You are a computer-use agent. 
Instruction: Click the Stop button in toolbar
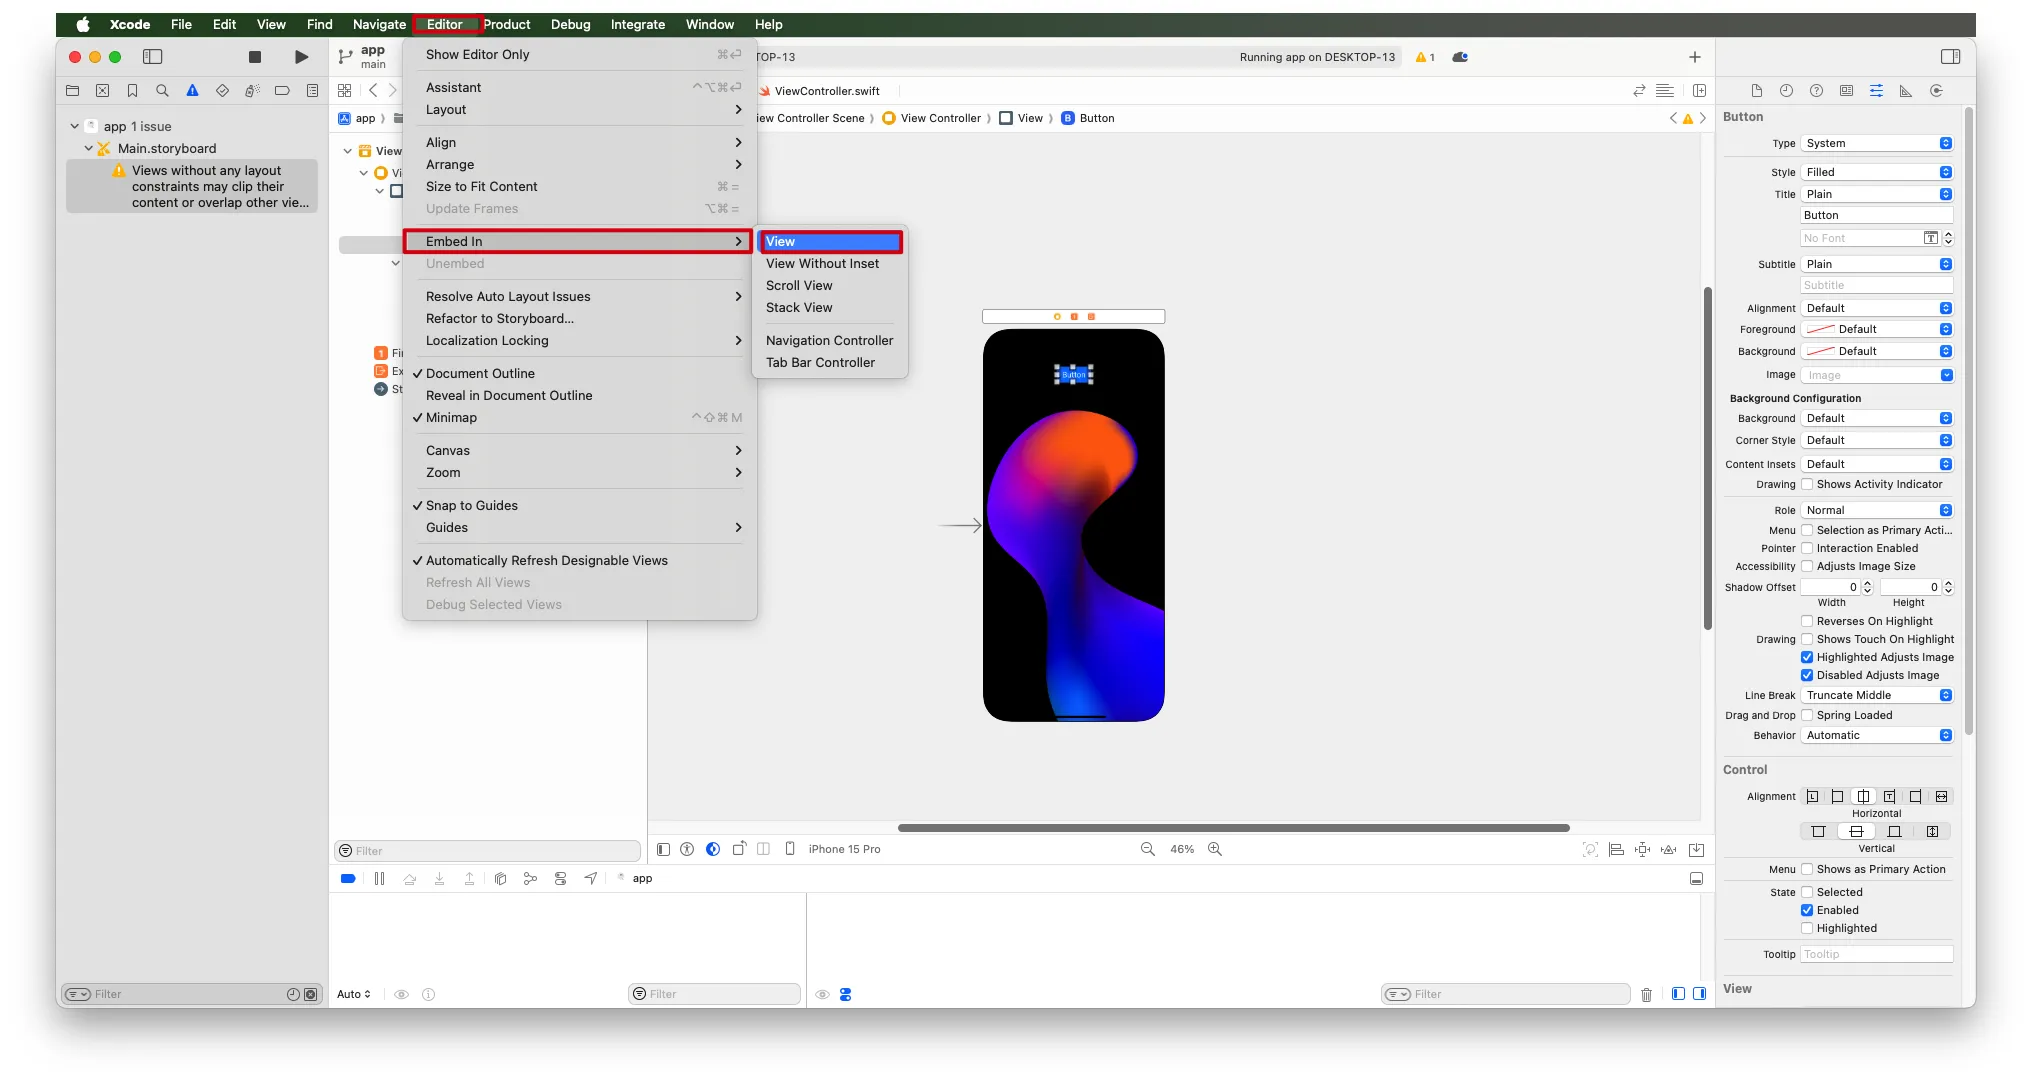(254, 57)
